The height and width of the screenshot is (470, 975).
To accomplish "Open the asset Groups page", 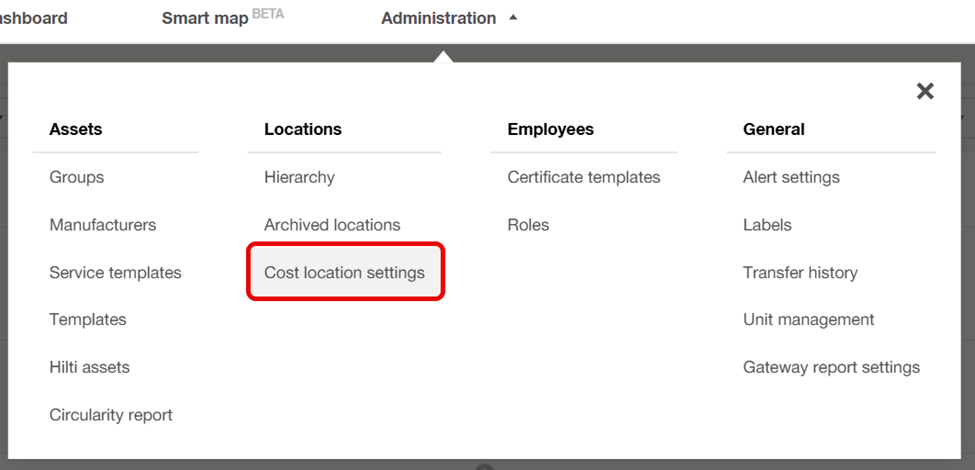I will [x=76, y=177].
